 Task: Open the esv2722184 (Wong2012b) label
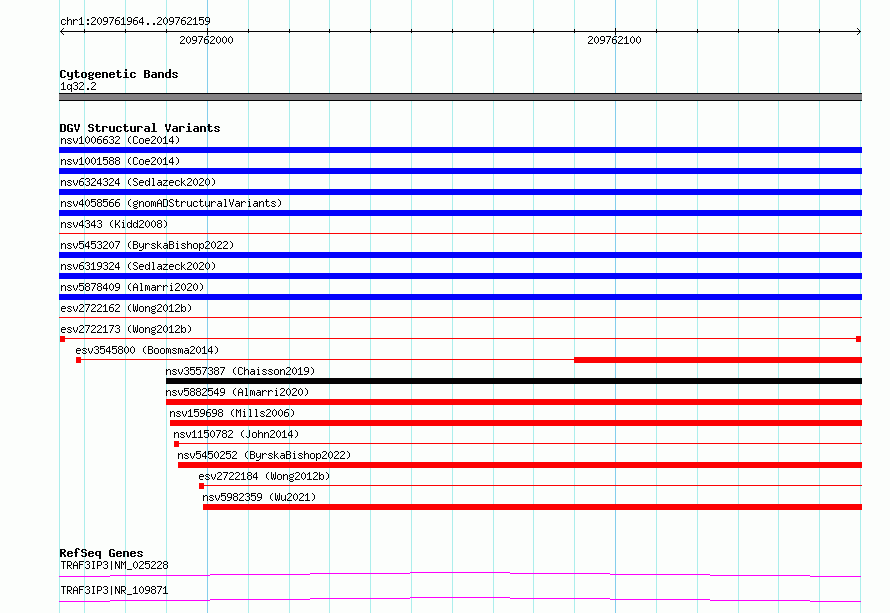(264, 476)
